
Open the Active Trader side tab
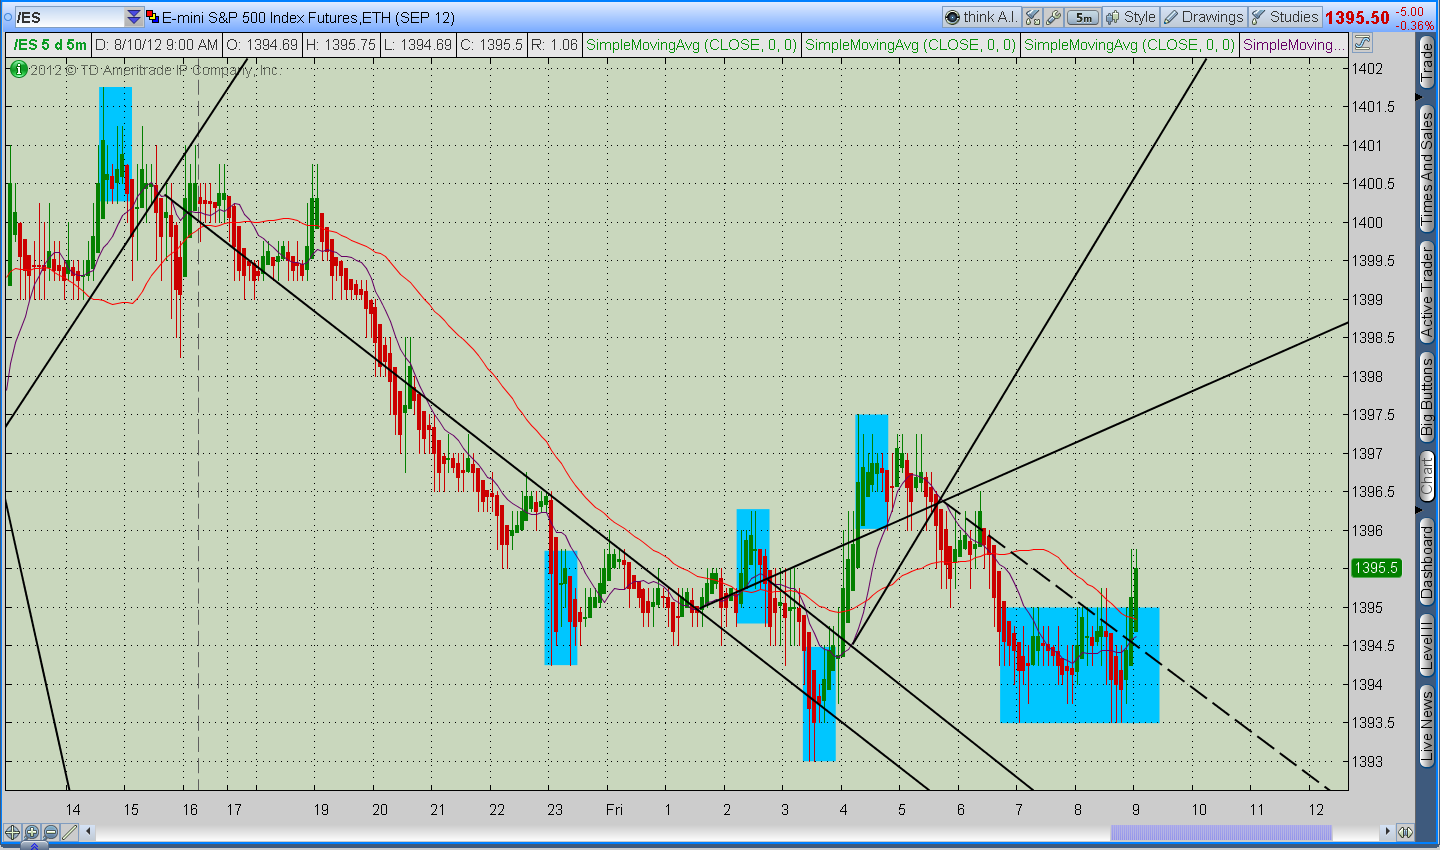(x=1427, y=292)
